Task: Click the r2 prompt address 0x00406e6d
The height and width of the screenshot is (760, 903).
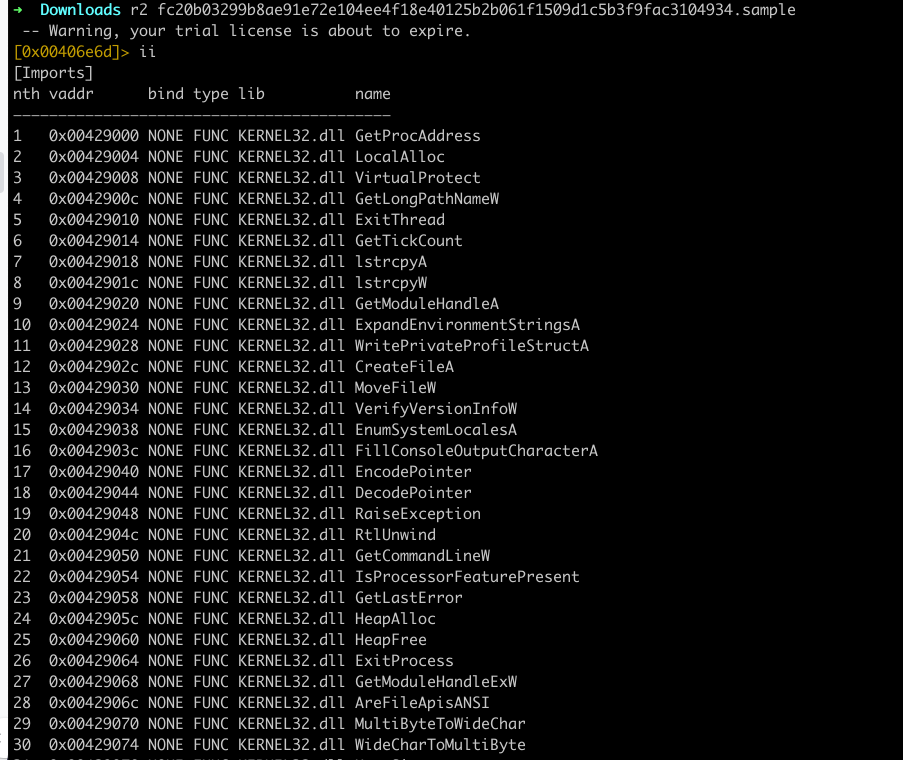Action: (71, 52)
